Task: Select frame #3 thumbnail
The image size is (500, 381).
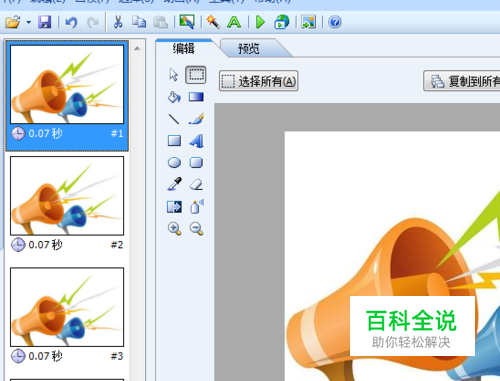Action: pos(67,307)
